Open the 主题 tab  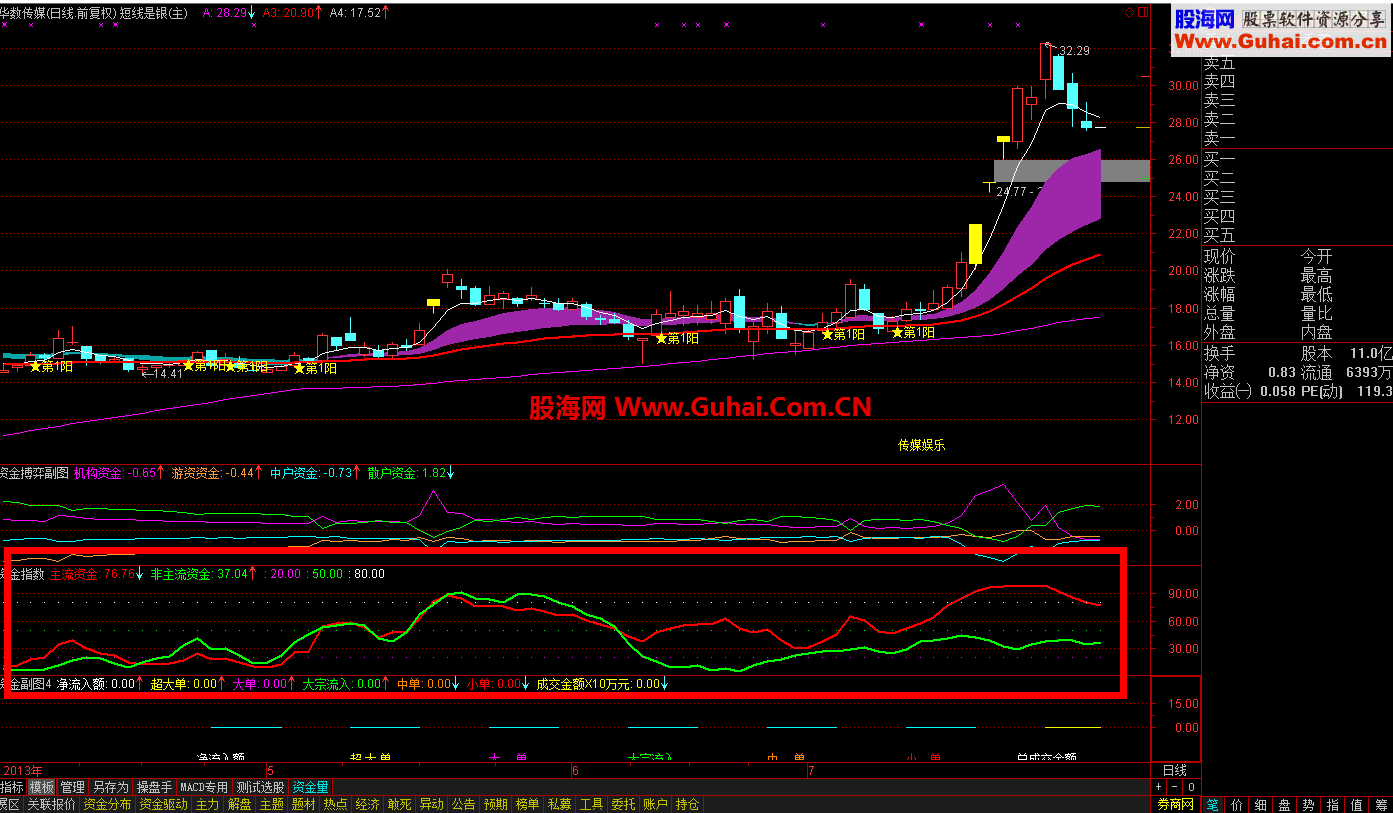click(271, 804)
